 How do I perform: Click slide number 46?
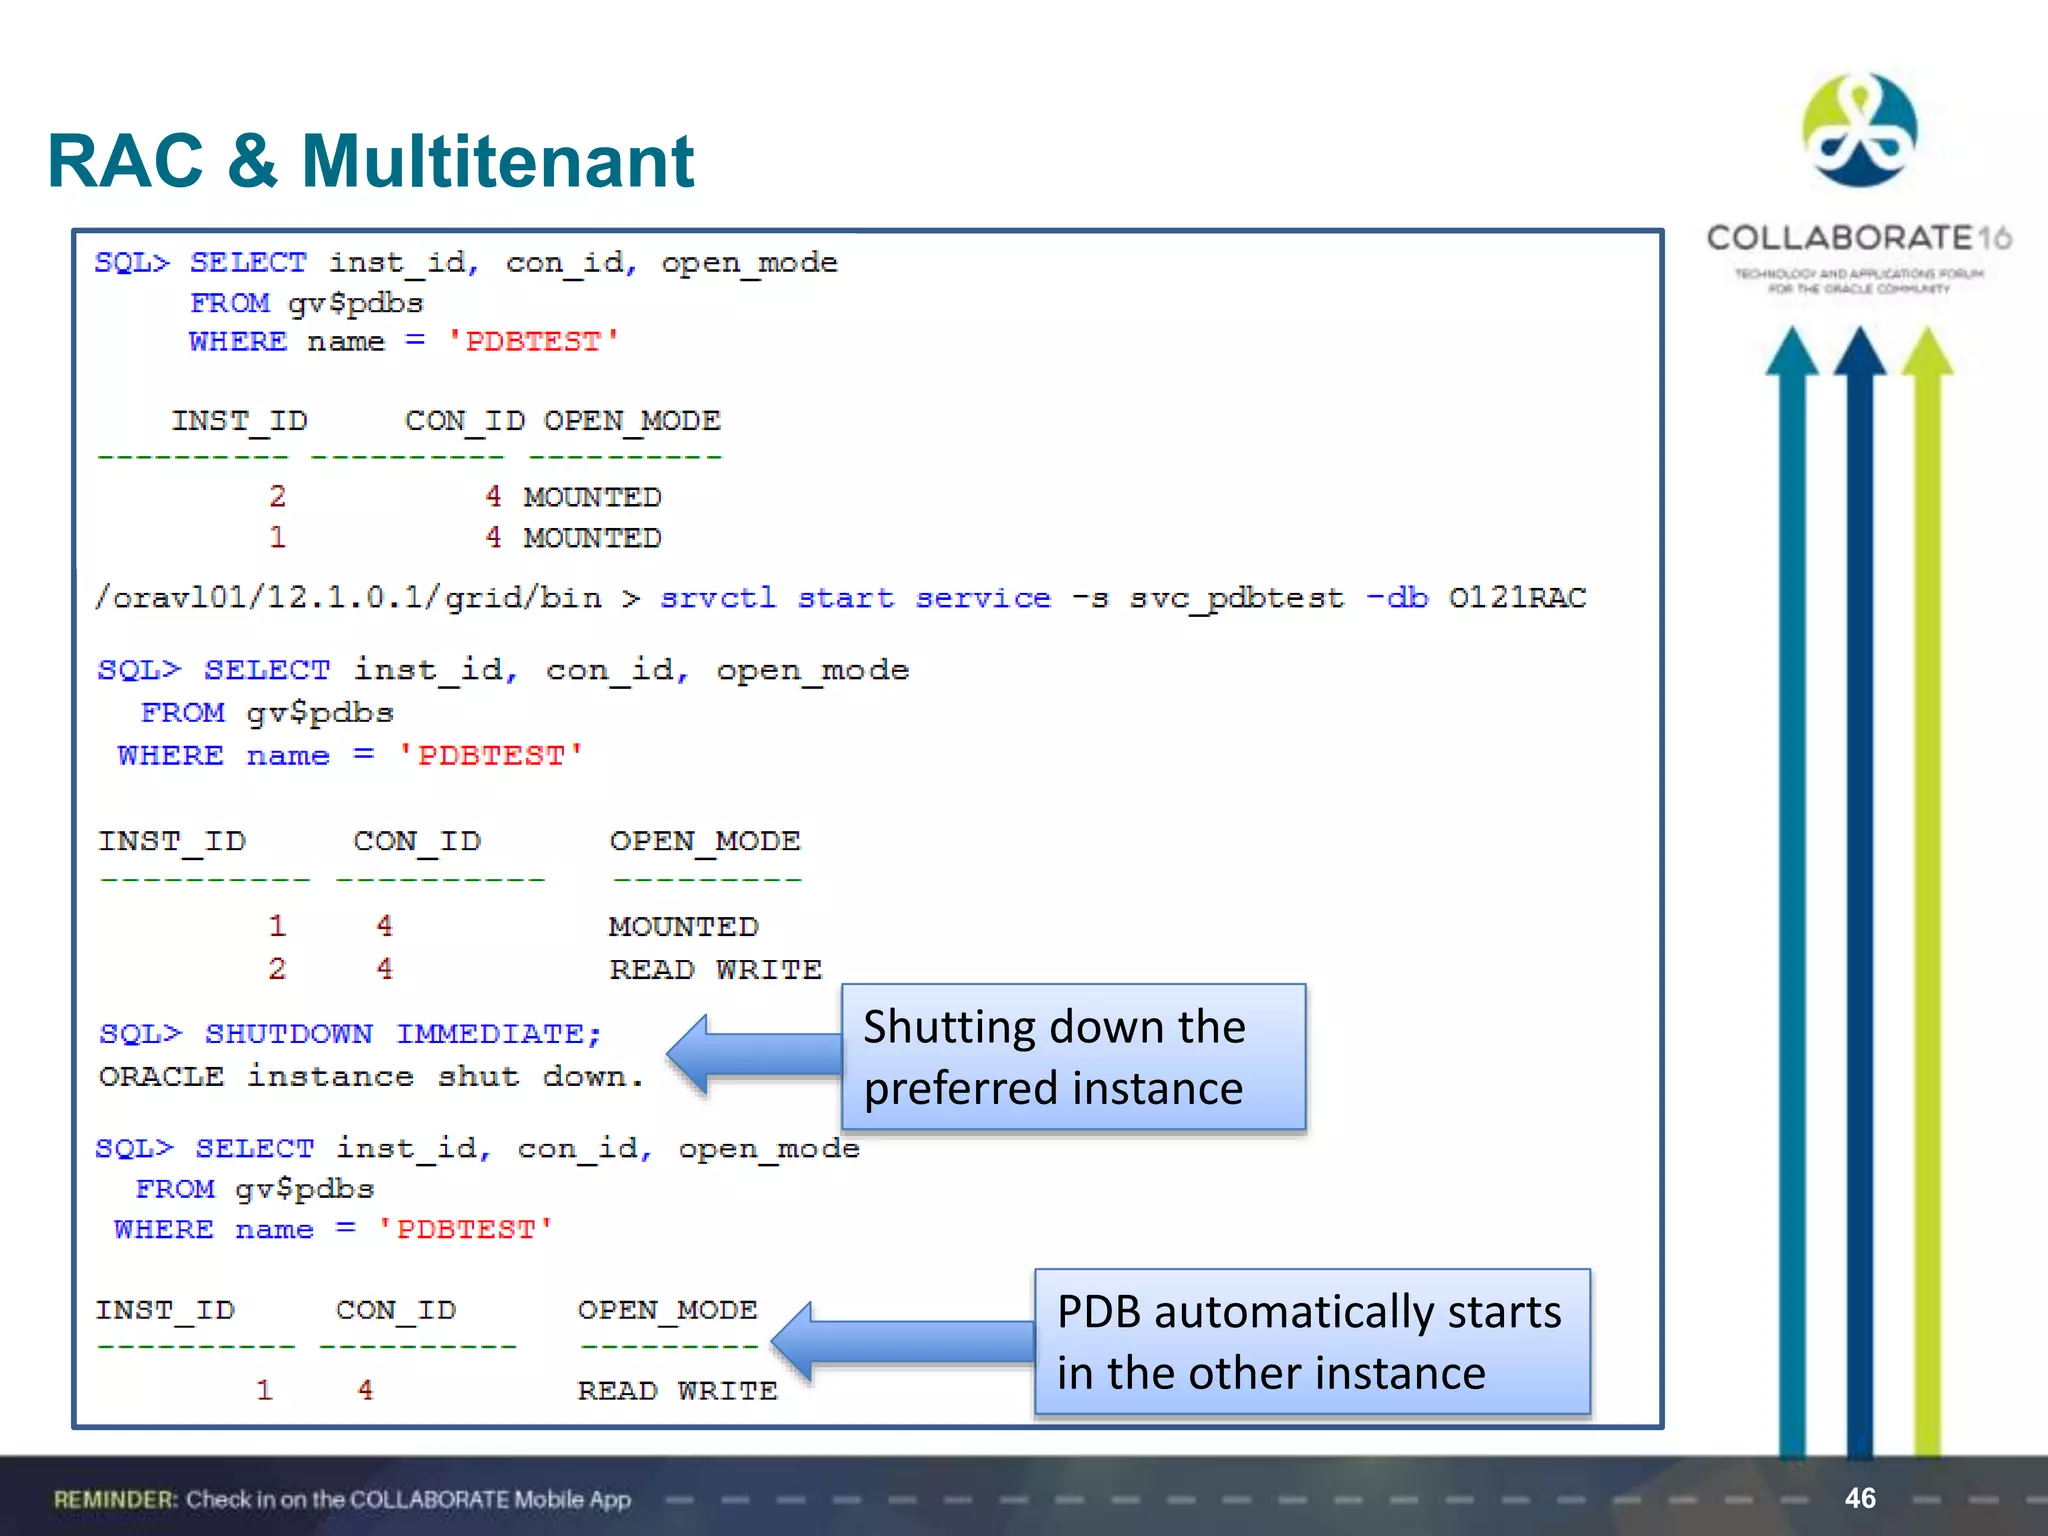(x=1860, y=1498)
